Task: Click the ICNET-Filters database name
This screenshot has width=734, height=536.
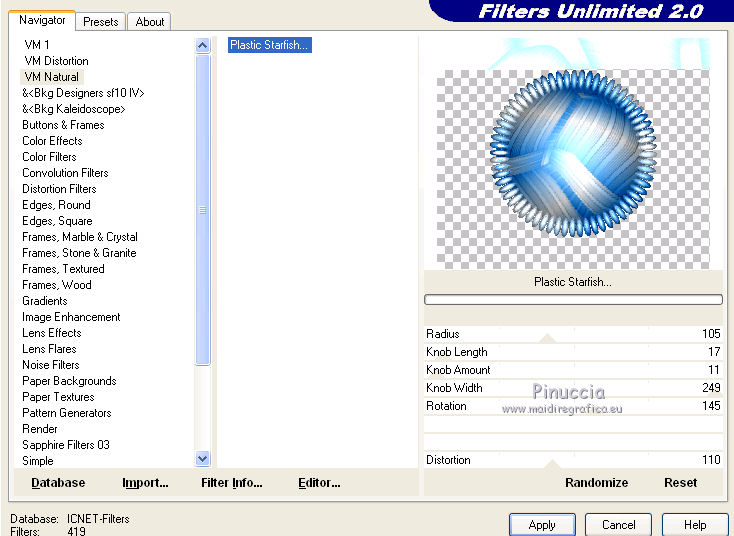Action: coord(98,519)
